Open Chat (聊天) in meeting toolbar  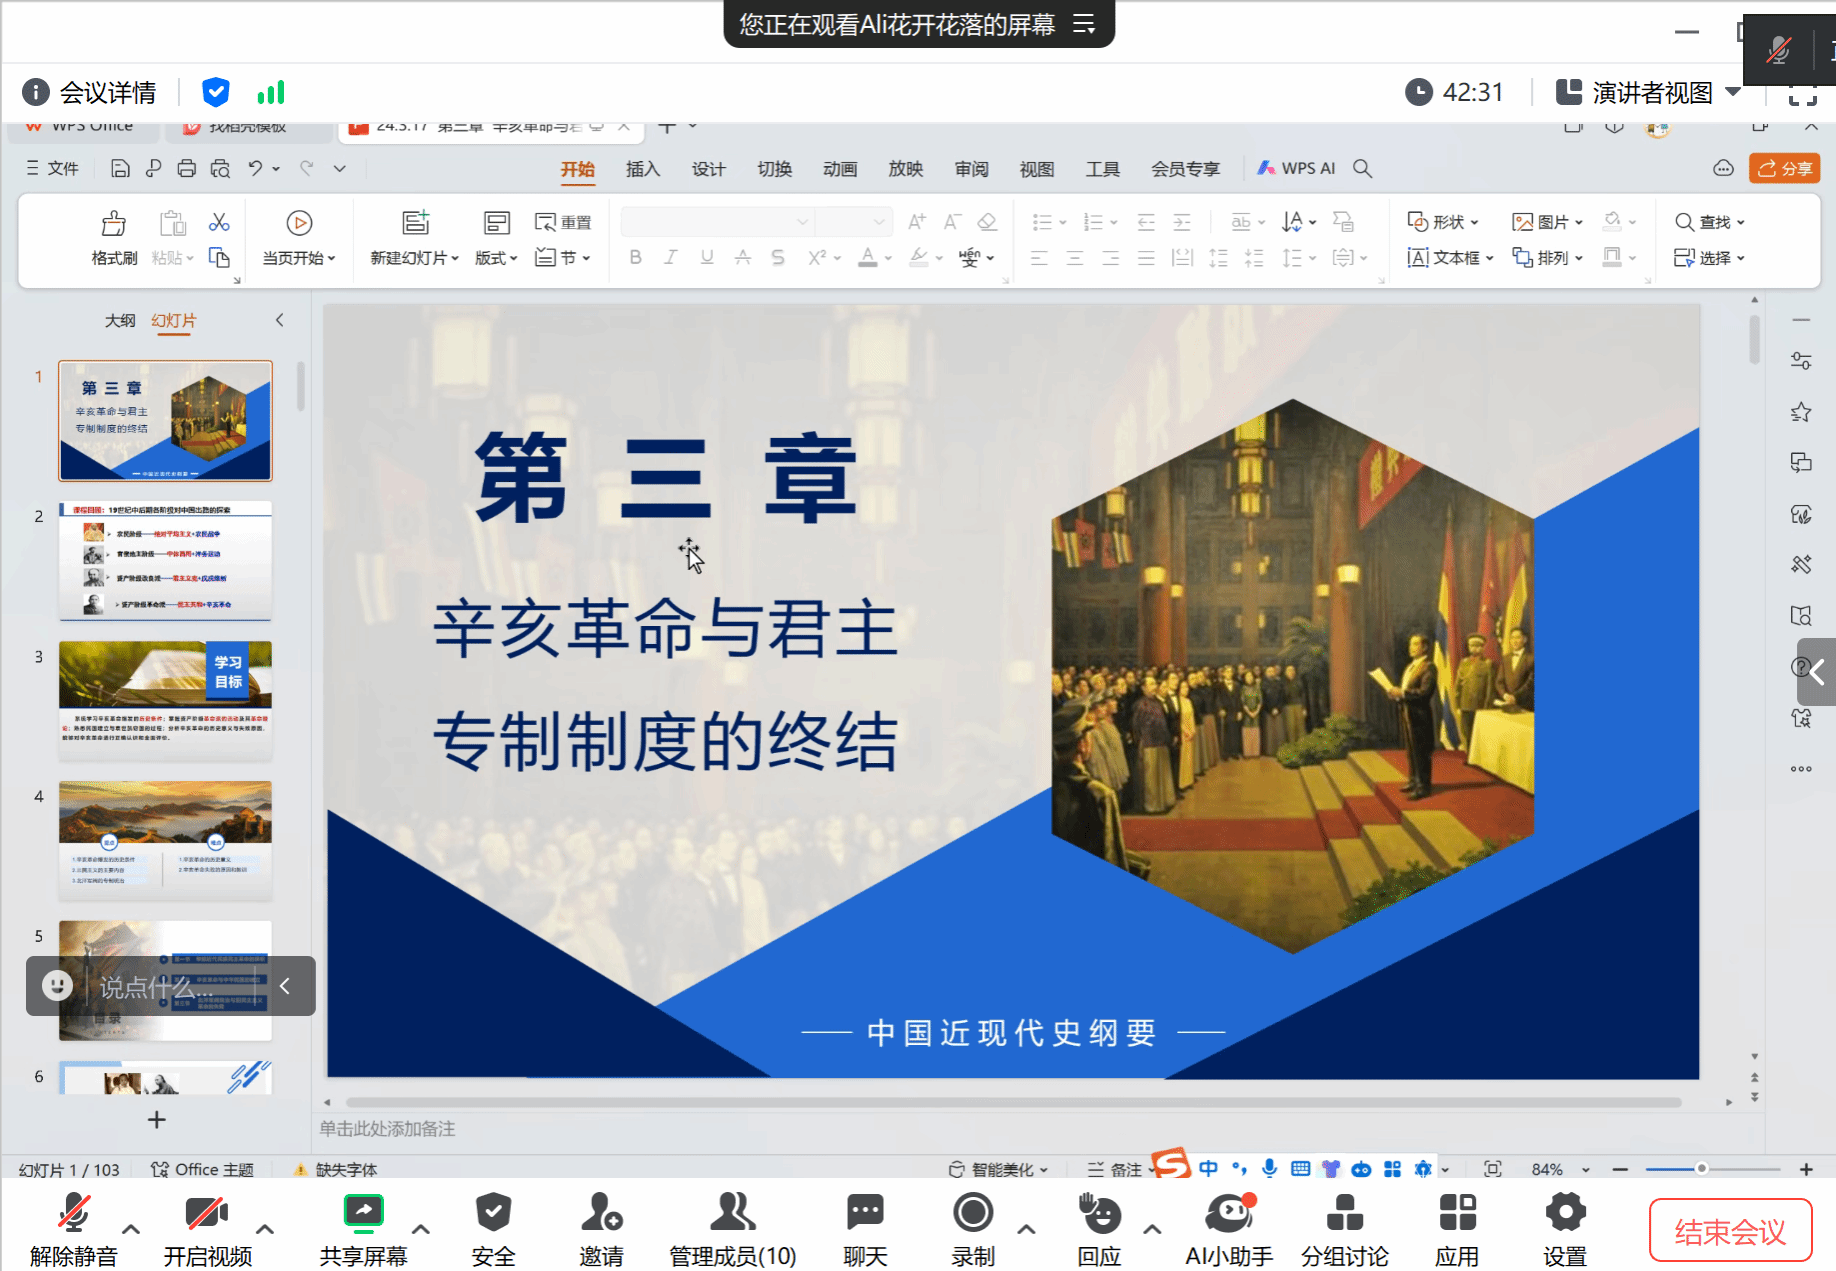(865, 1213)
